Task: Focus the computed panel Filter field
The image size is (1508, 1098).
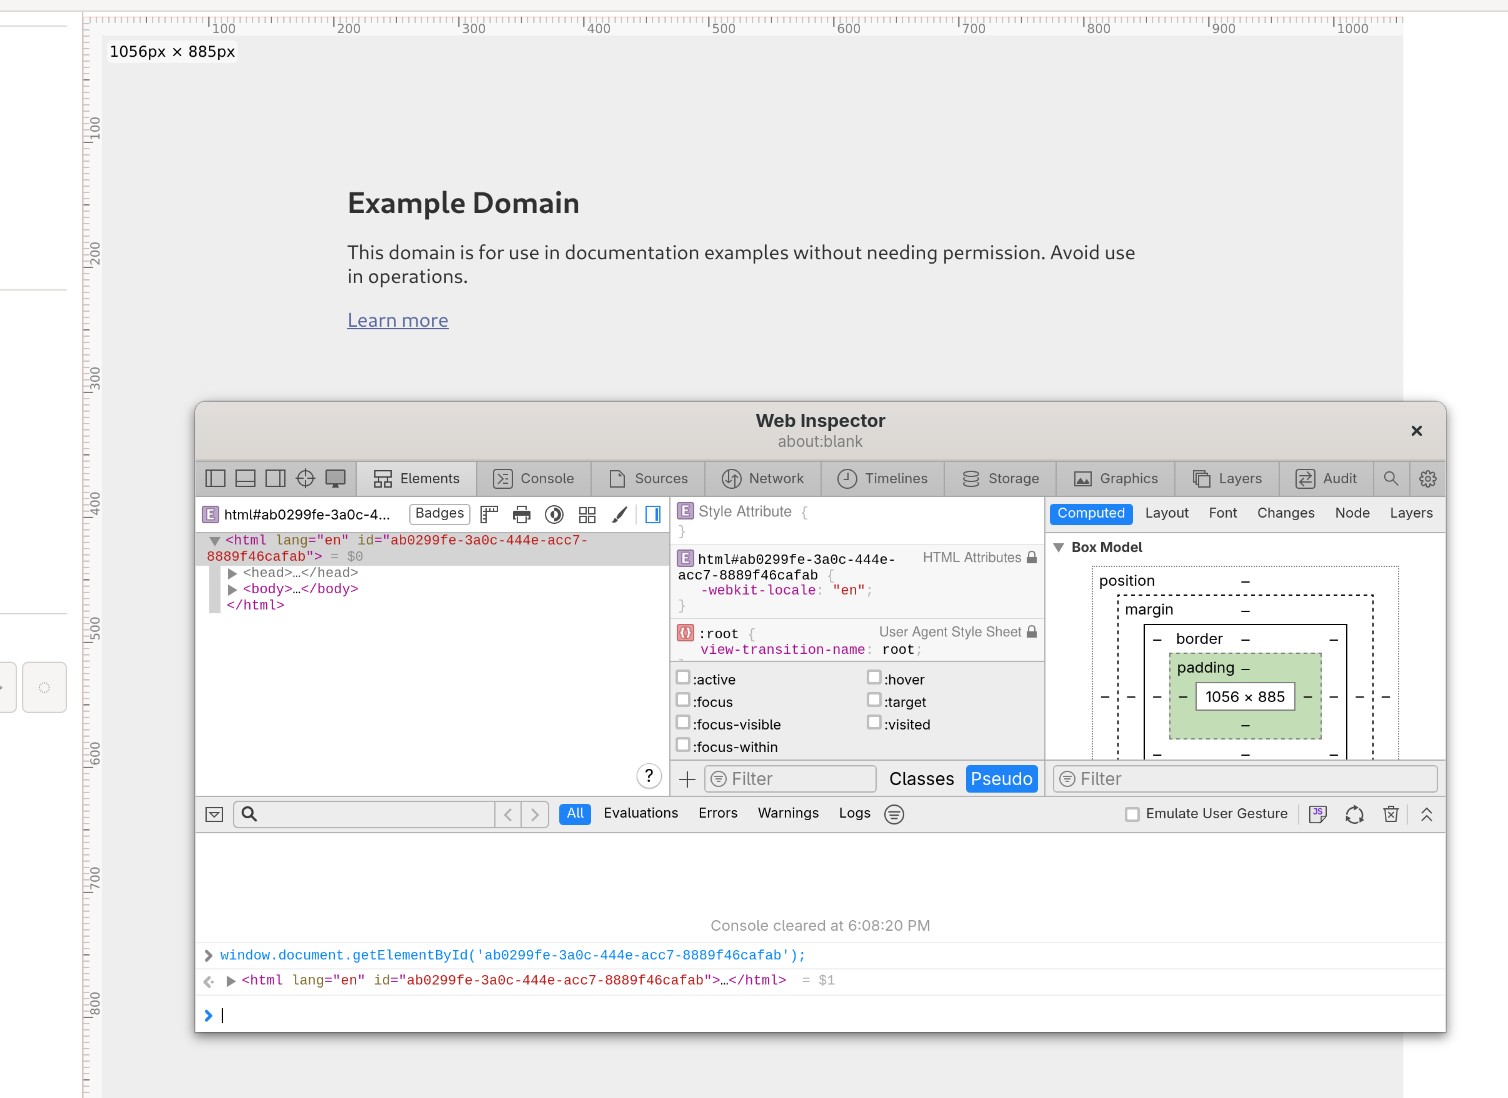Action: 1245,779
